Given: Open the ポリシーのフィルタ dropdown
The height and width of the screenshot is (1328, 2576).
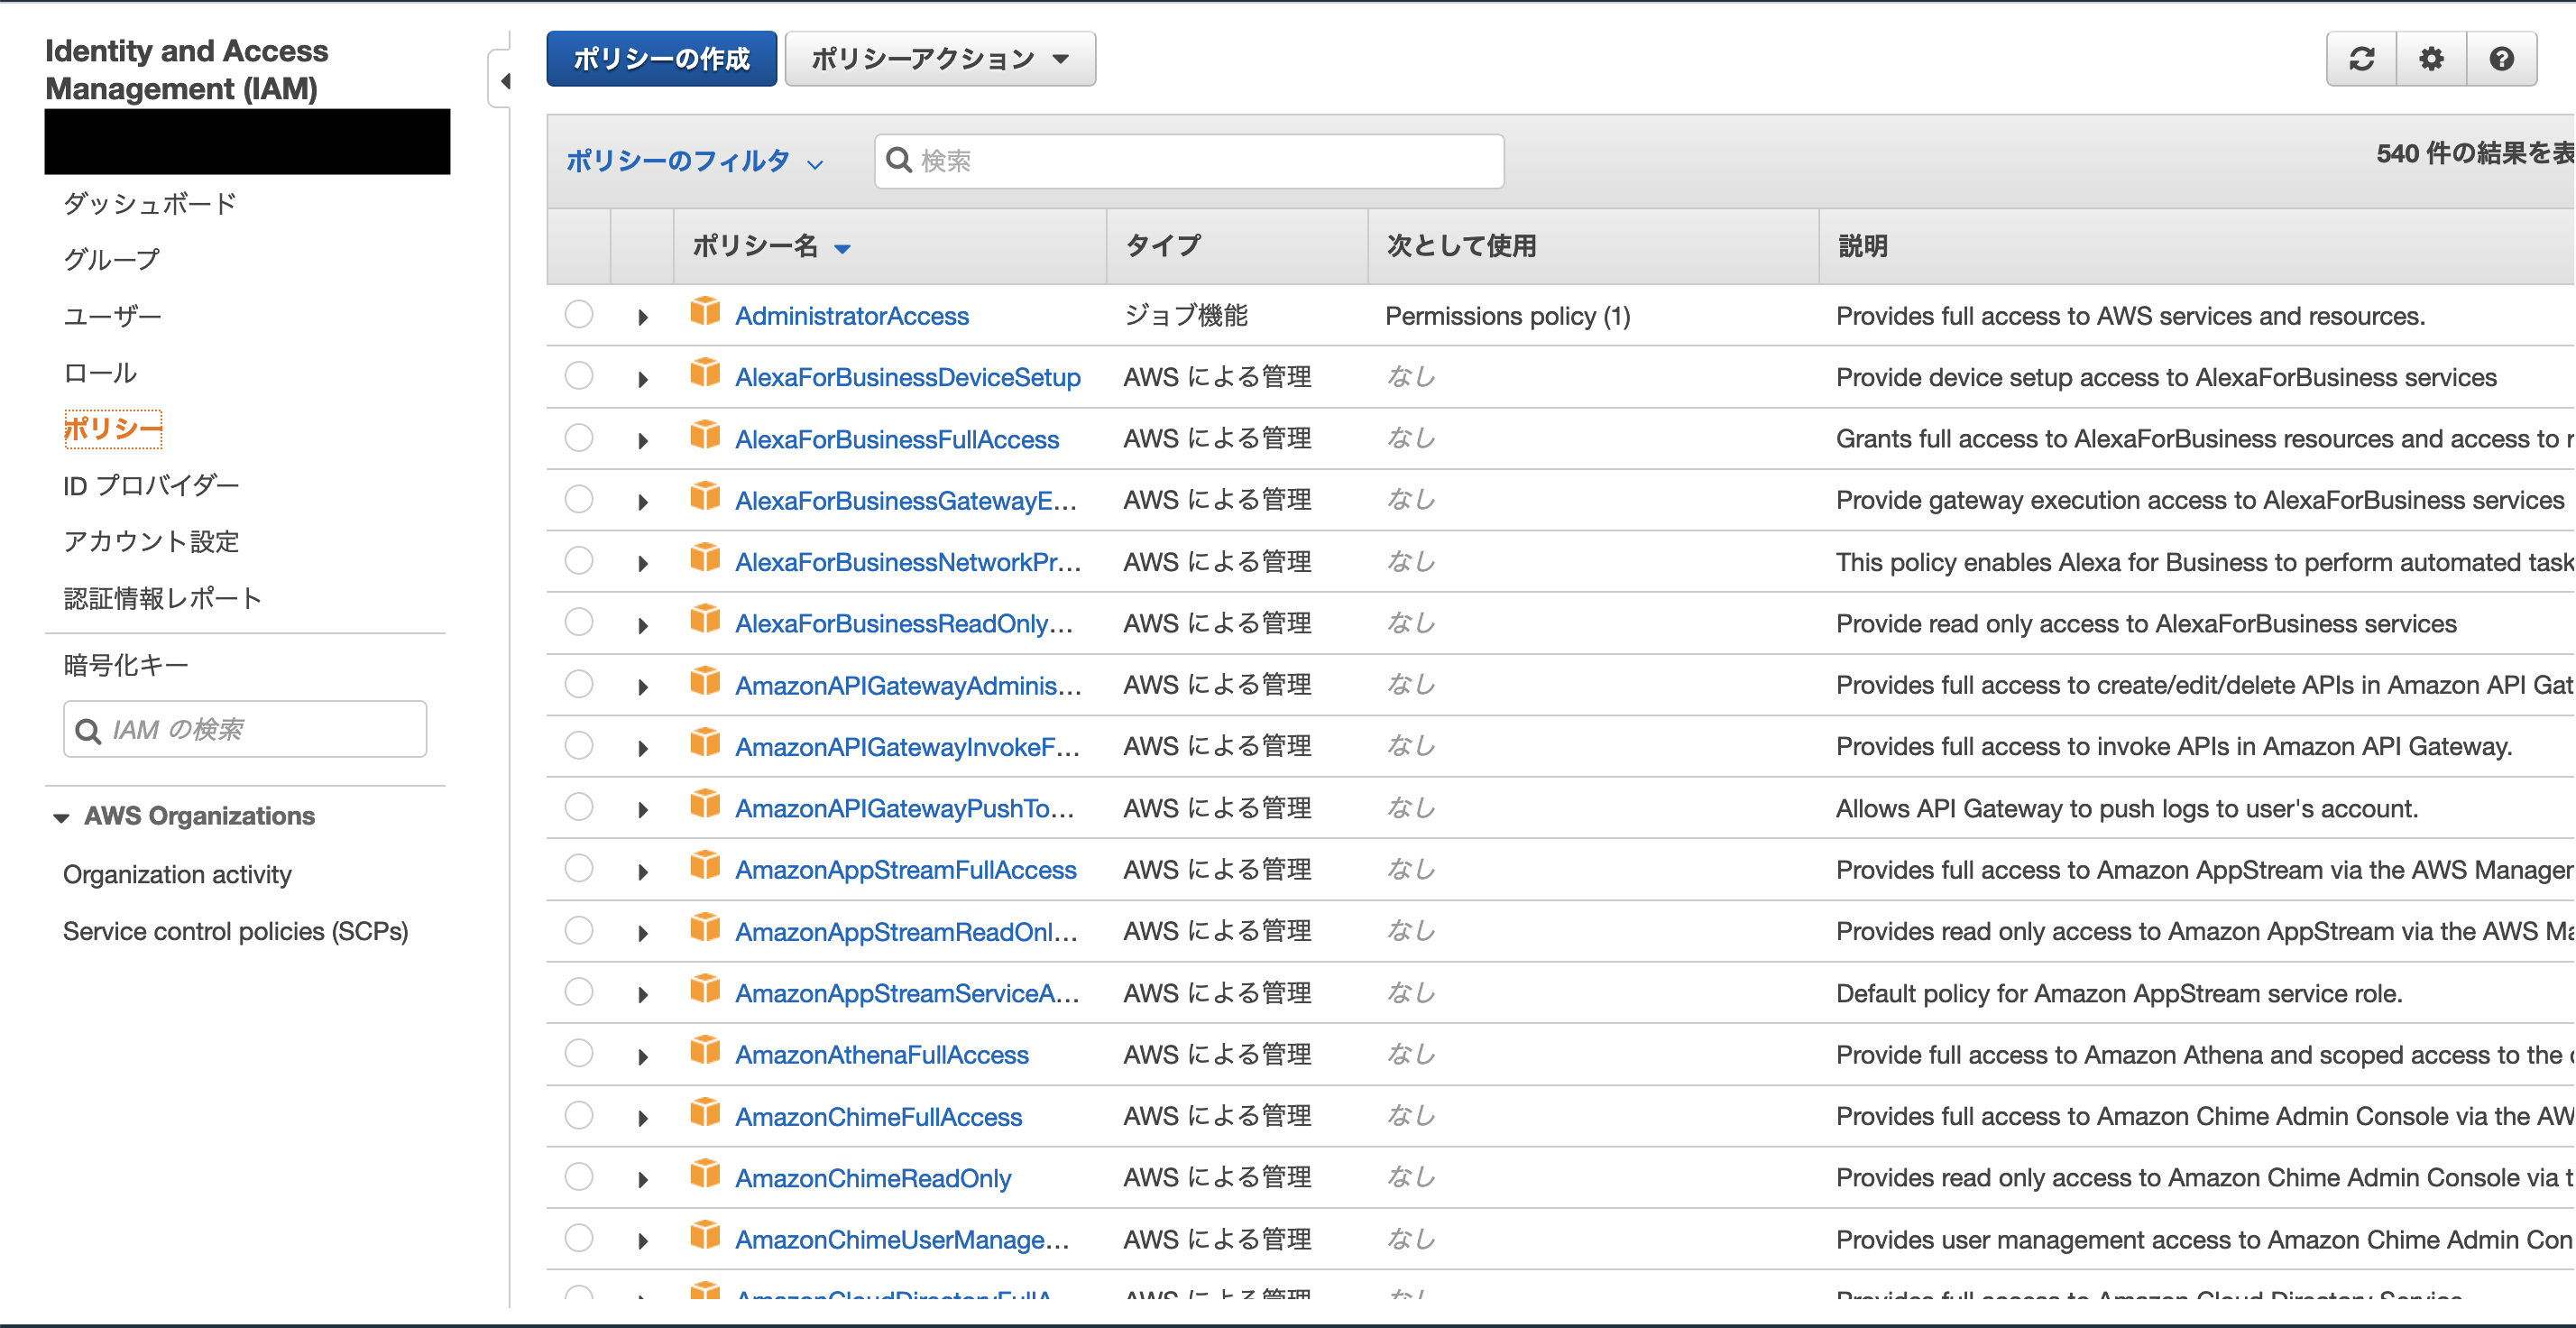Looking at the screenshot, I should 695,161.
